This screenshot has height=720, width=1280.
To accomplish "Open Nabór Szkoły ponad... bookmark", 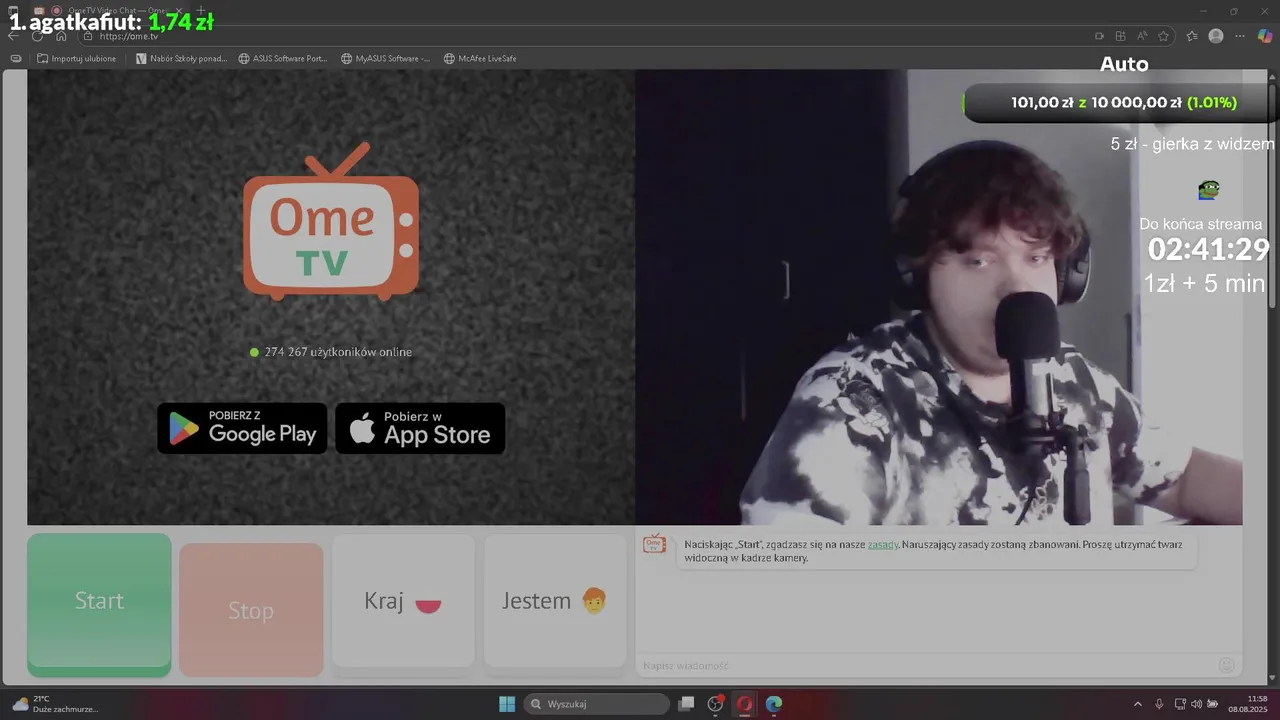I will pos(182,58).
